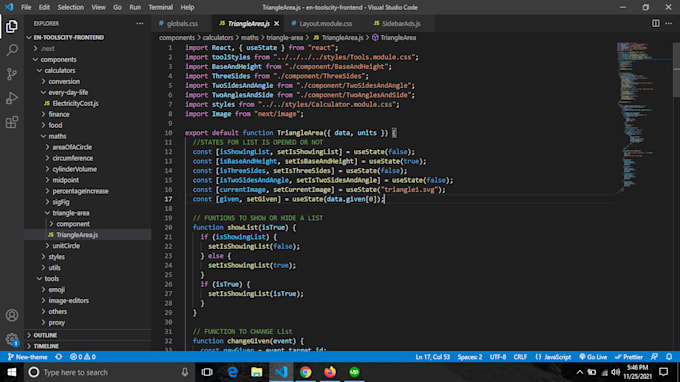Image resolution: width=680 pixels, height=382 pixels.
Task: Switch to the globals.css tab
Action: 182,23
